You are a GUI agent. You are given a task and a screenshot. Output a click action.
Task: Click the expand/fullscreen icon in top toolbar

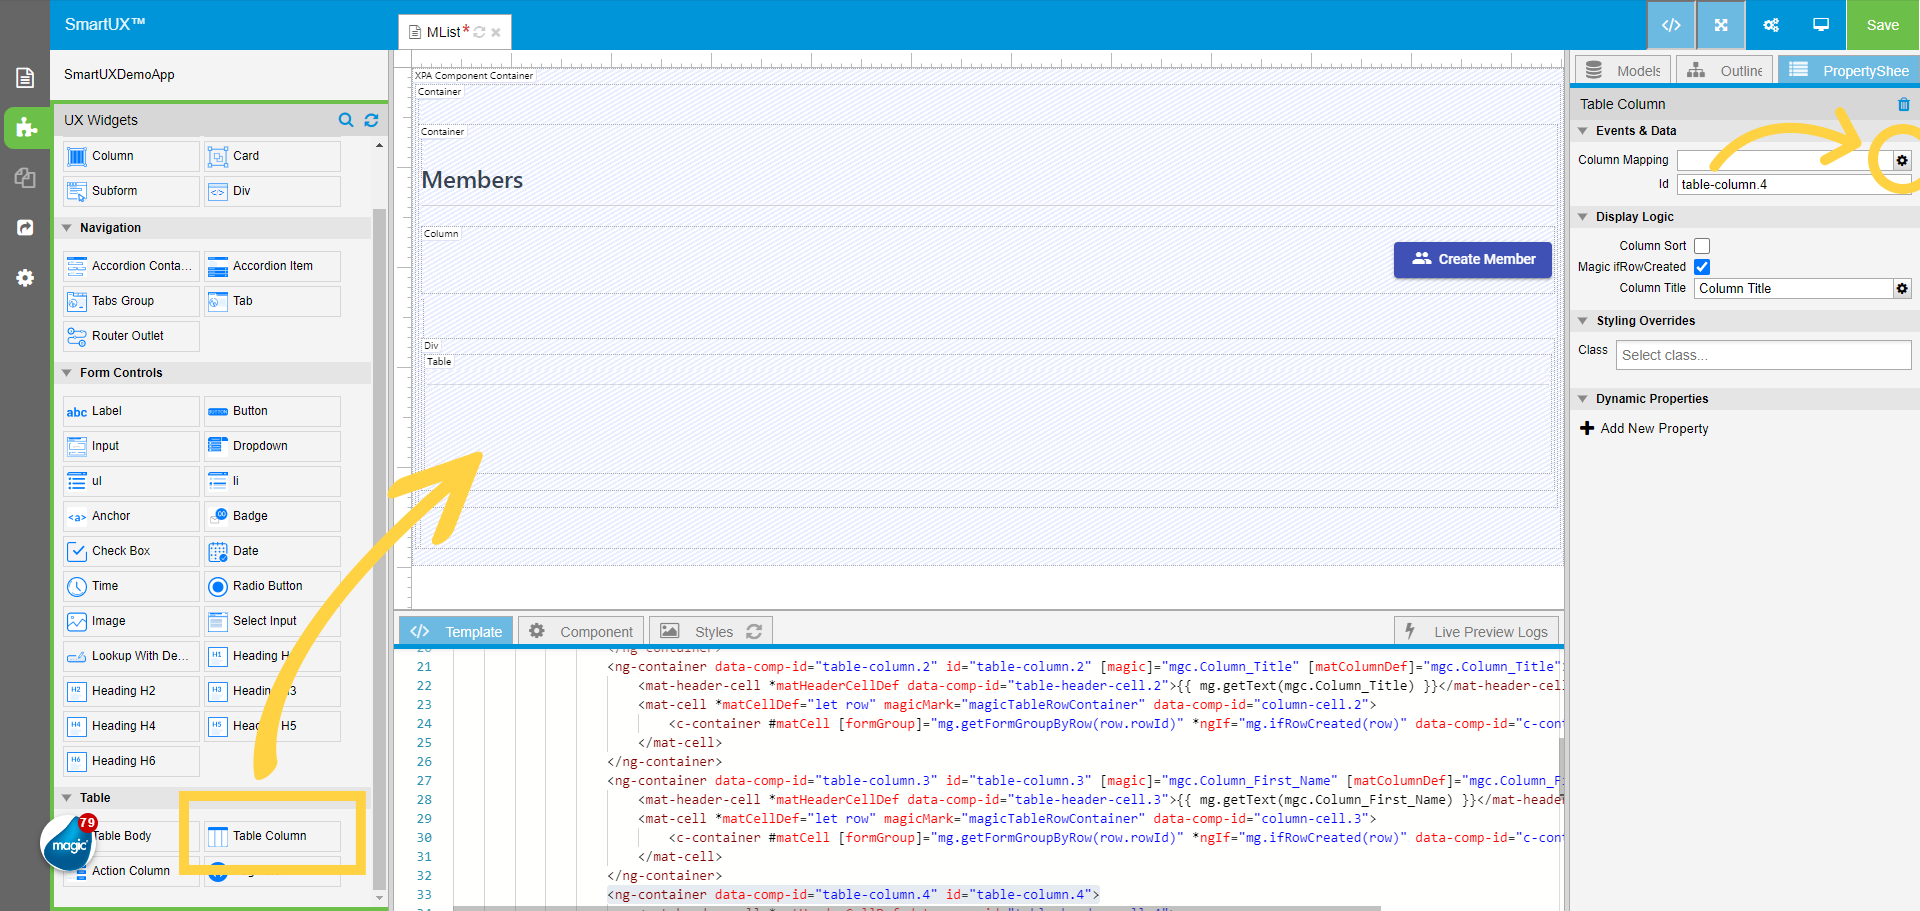point(1720,24)
